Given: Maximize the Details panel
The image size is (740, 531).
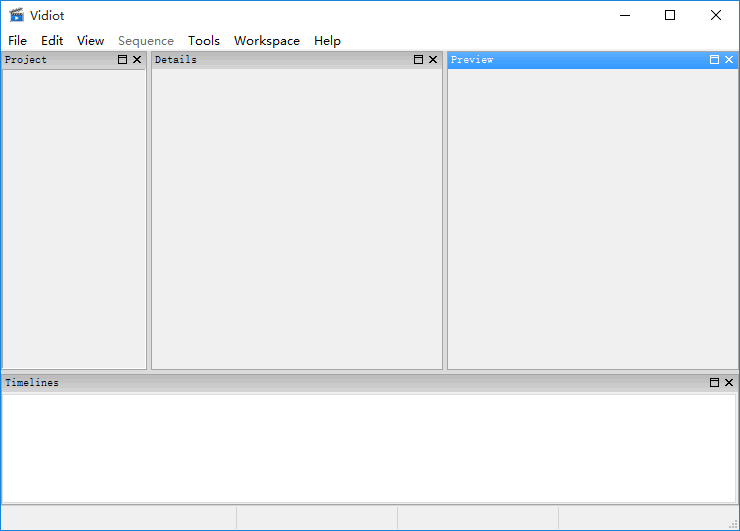Looking at the screenshot, I should pos(418,59).
